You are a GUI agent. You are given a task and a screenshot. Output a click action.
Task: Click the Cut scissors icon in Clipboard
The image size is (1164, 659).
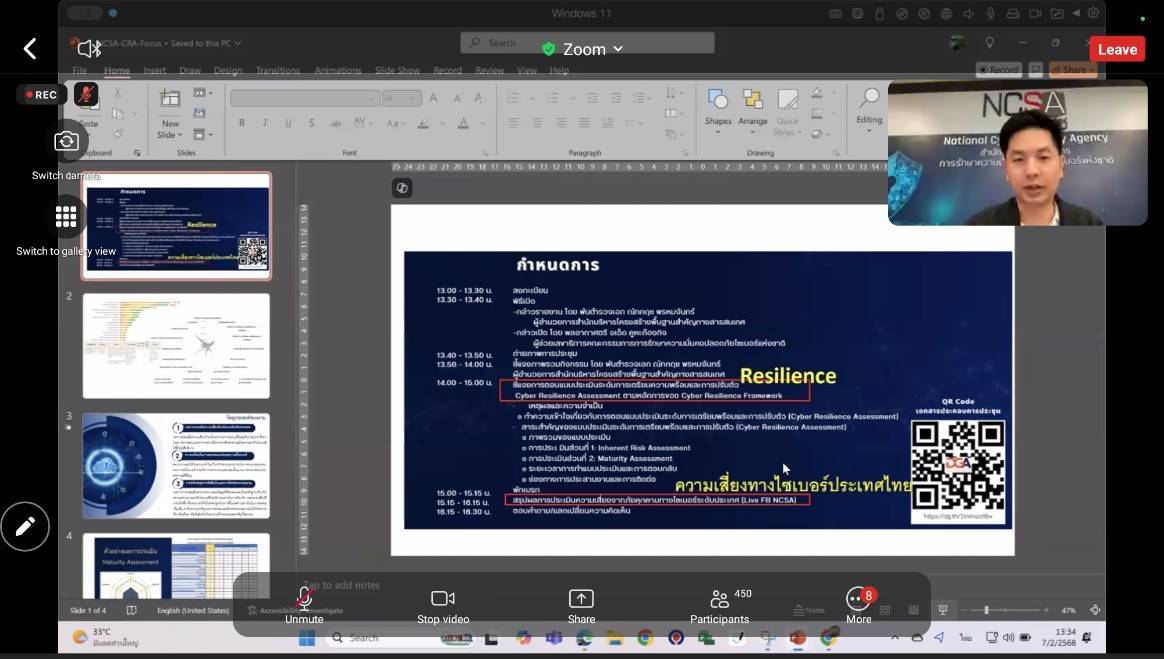coord(117,94)
